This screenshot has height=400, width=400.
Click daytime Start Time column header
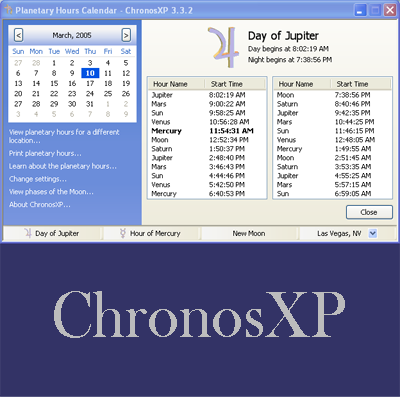pyautogui.click(x=235, y=84)
